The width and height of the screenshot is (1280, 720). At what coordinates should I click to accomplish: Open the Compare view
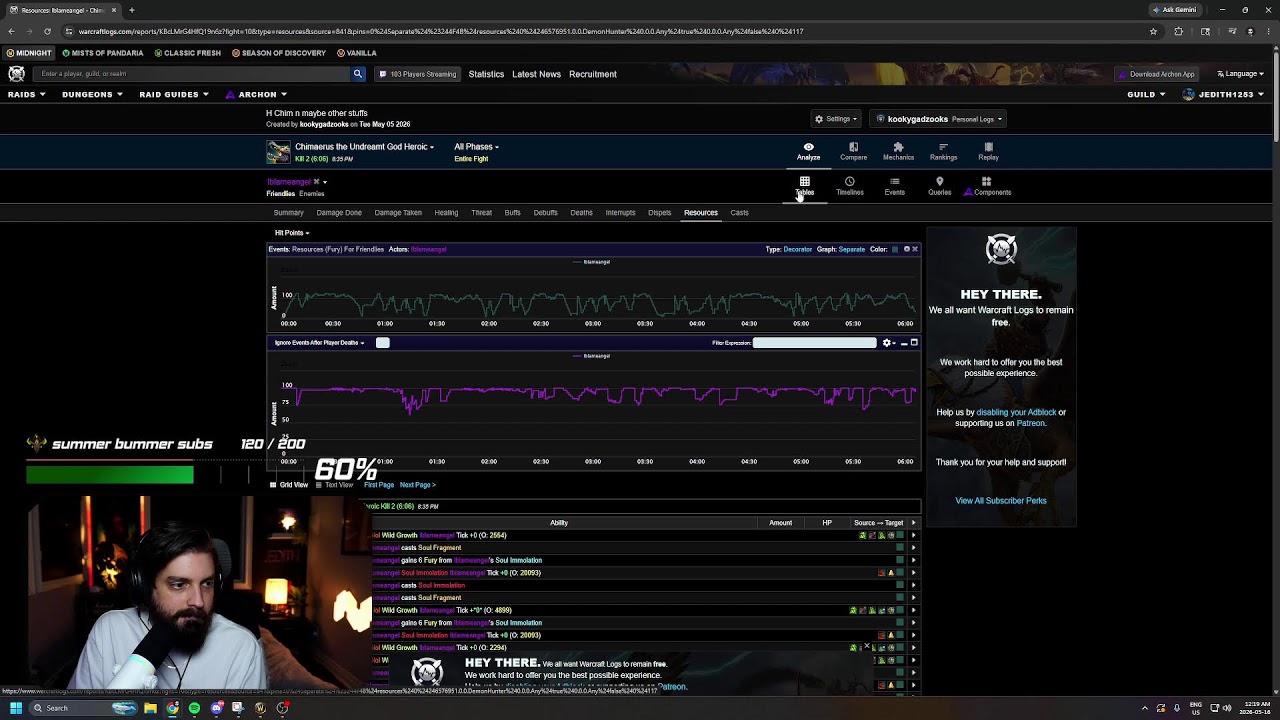coord(853,151)
